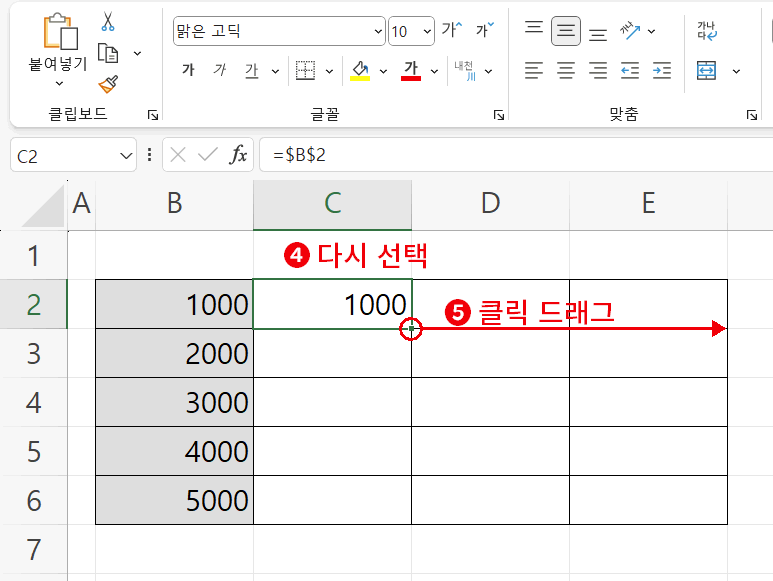The image size is (773, 581).
Task: Click the formula bar options dots
Action: pyautogui.click(x=149, y=155)
